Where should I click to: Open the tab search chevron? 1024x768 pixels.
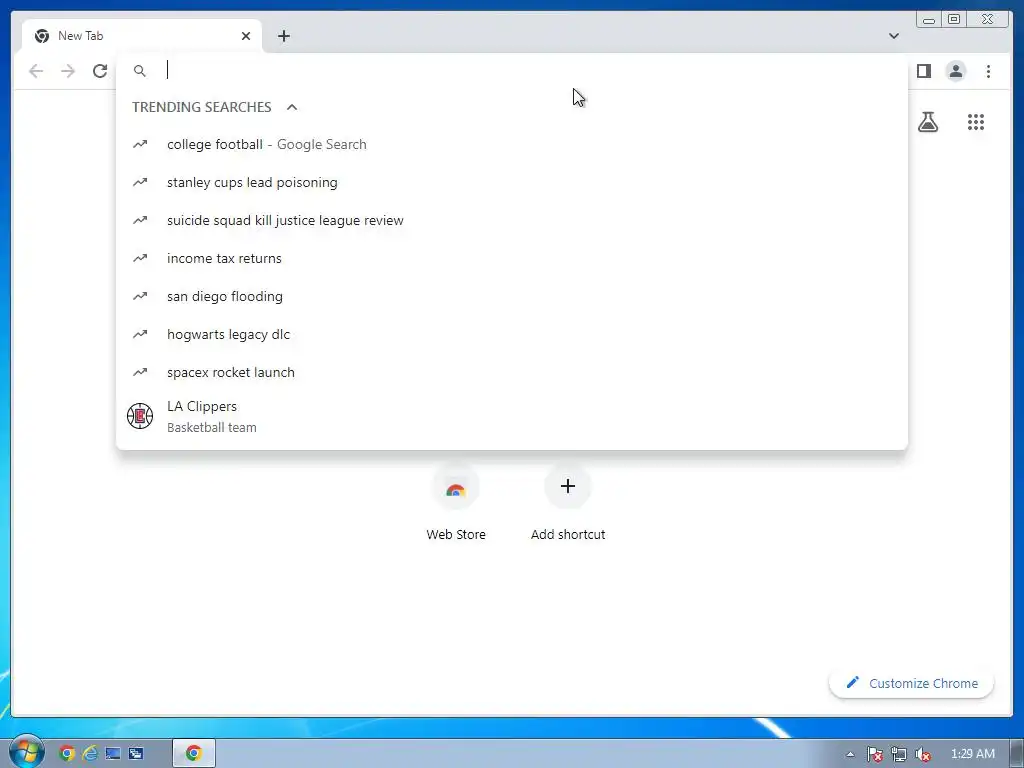pyautogui.click(x=893, y=36)
